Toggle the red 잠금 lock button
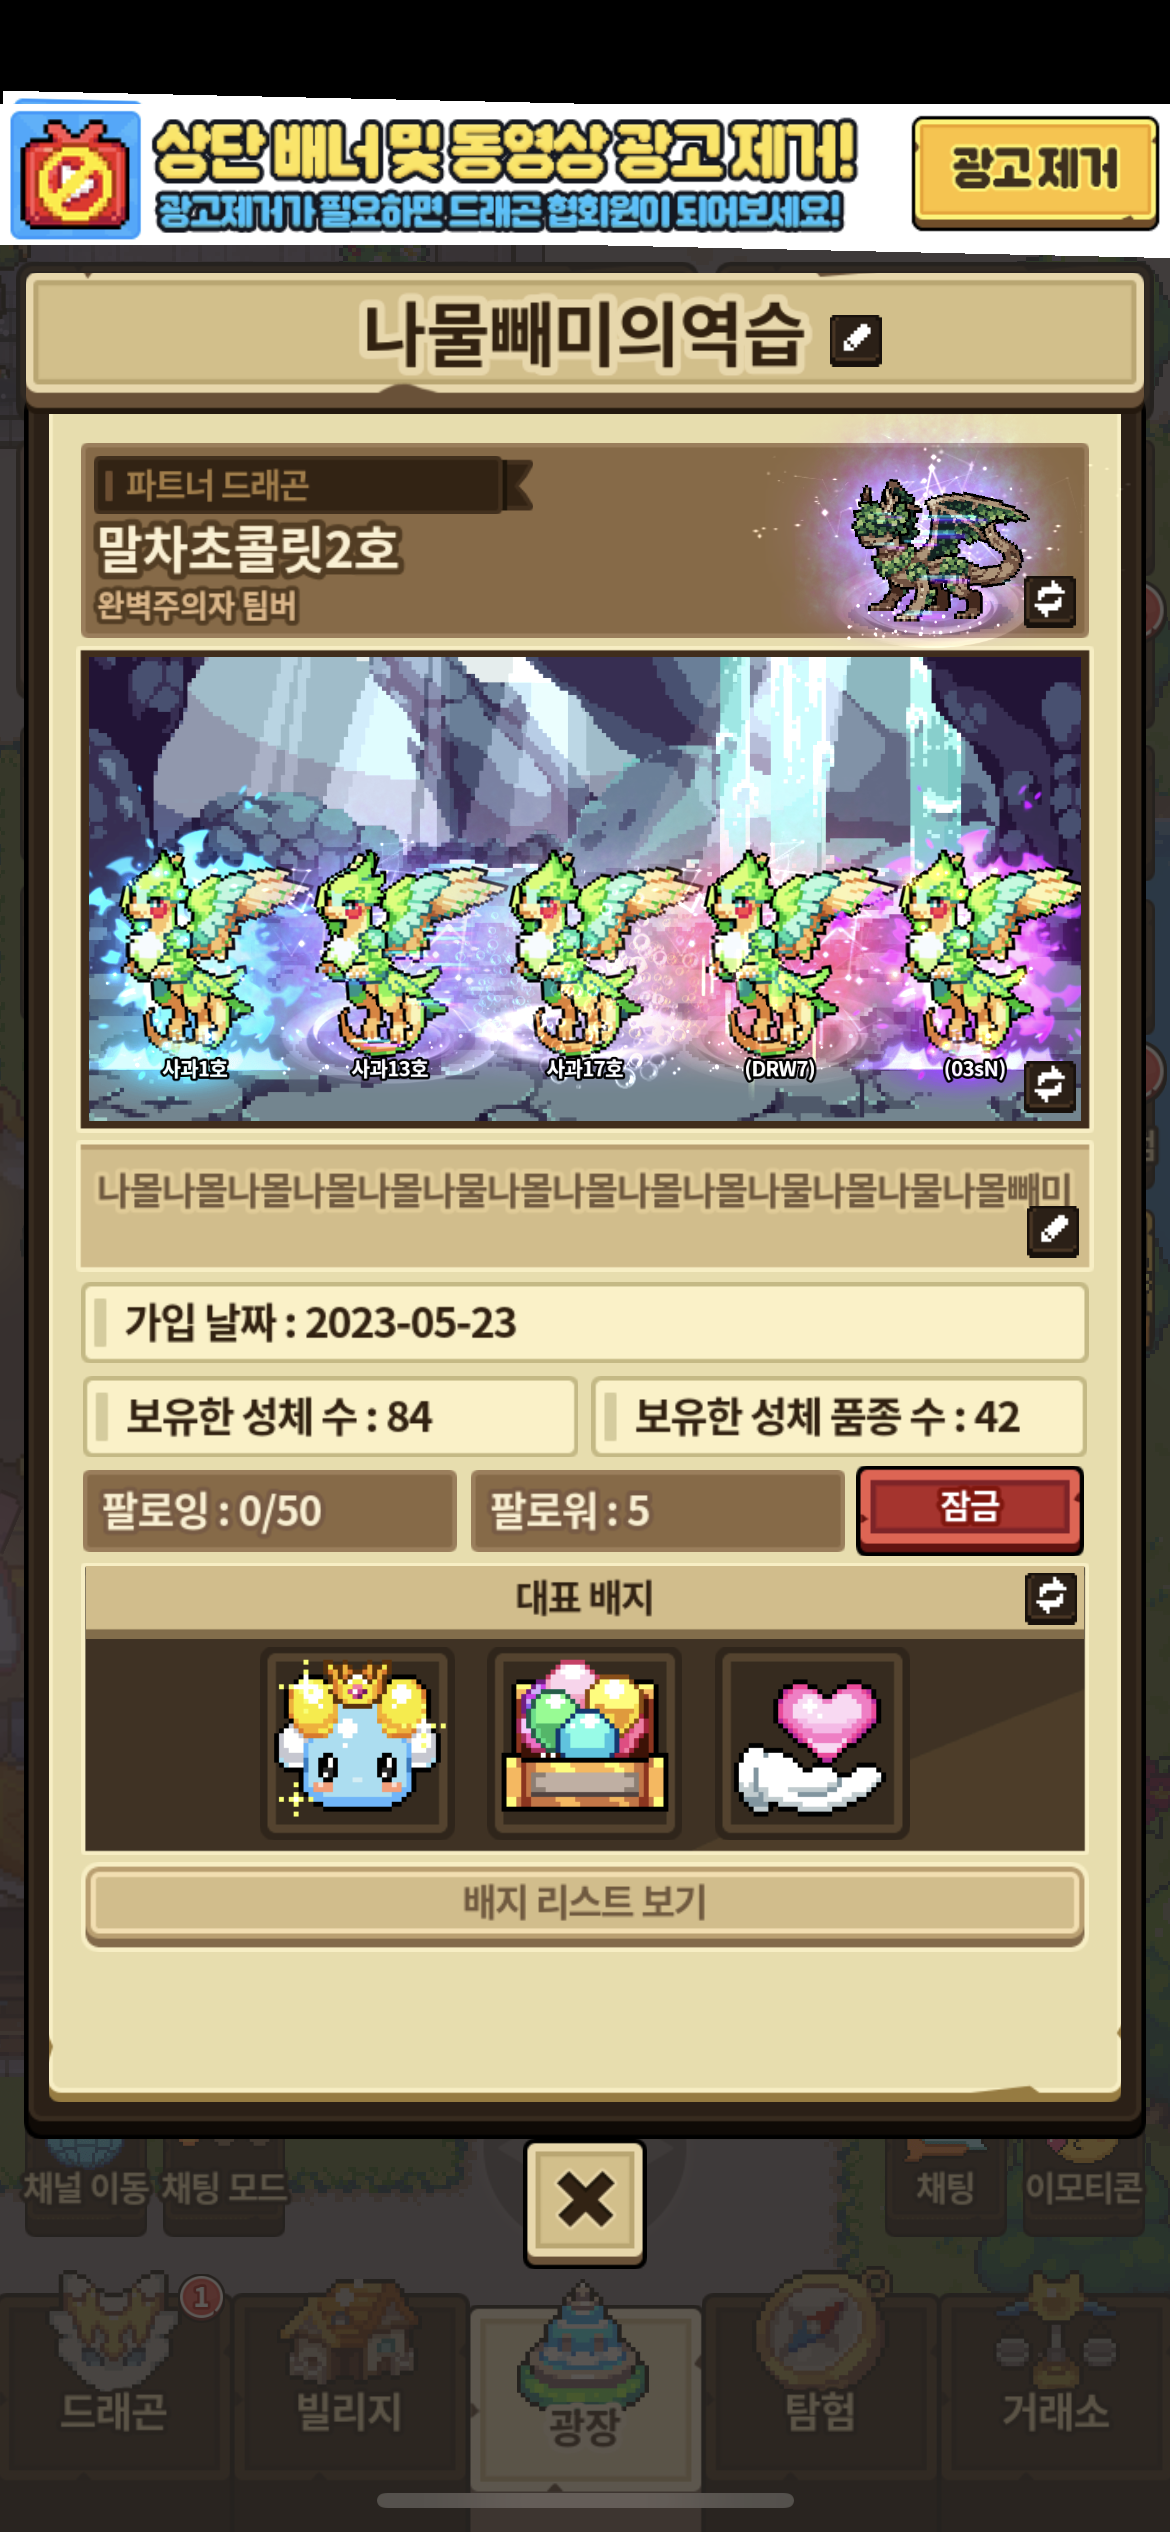Image resolution: width=1170 pixels, height=2532 pixels. 969,1510
